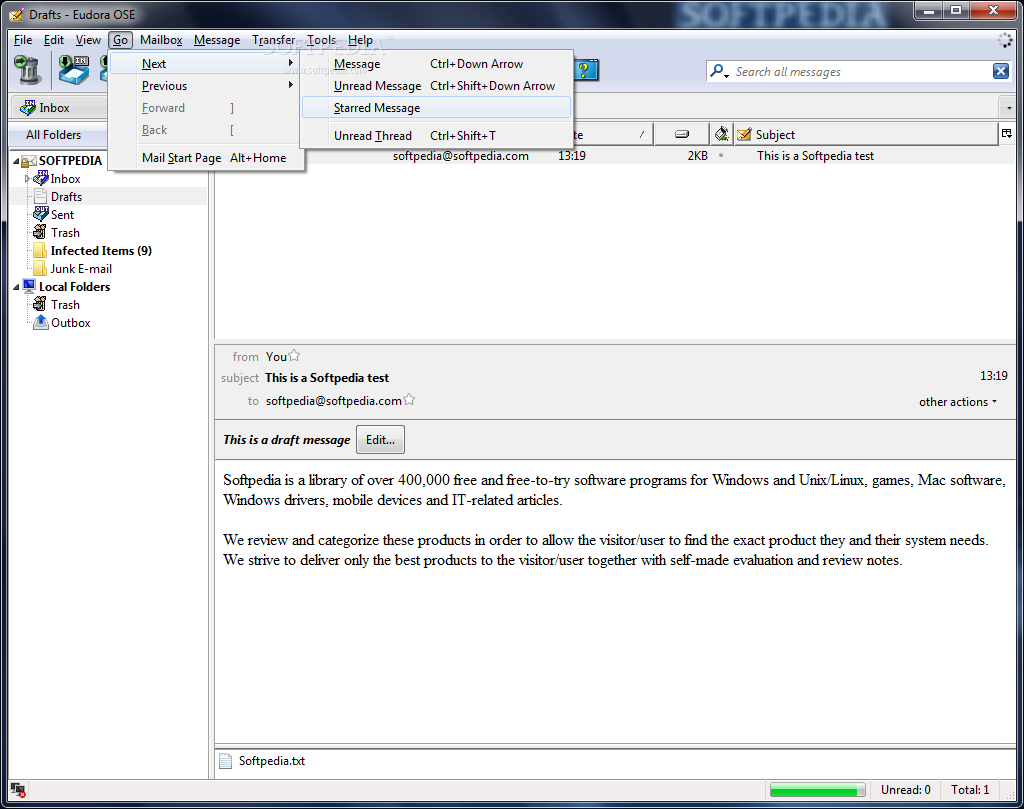
Task: Click the size column header icon
Action: pos(682,135)
